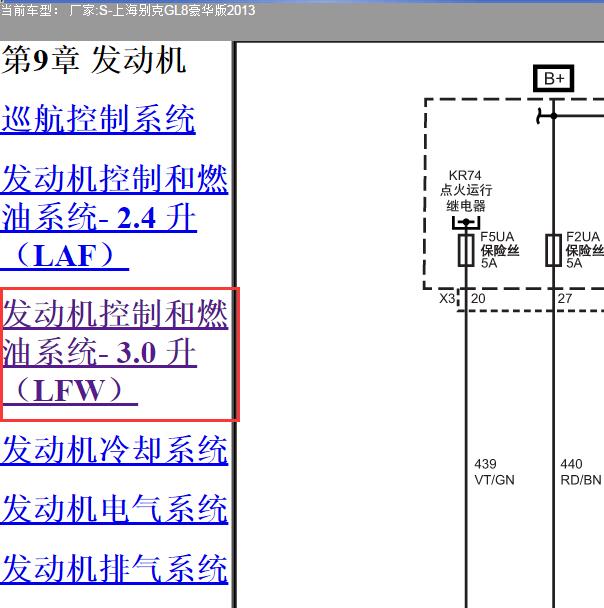Click connector pin number 20
Screen dimensions: 604x608
[478, 299]
